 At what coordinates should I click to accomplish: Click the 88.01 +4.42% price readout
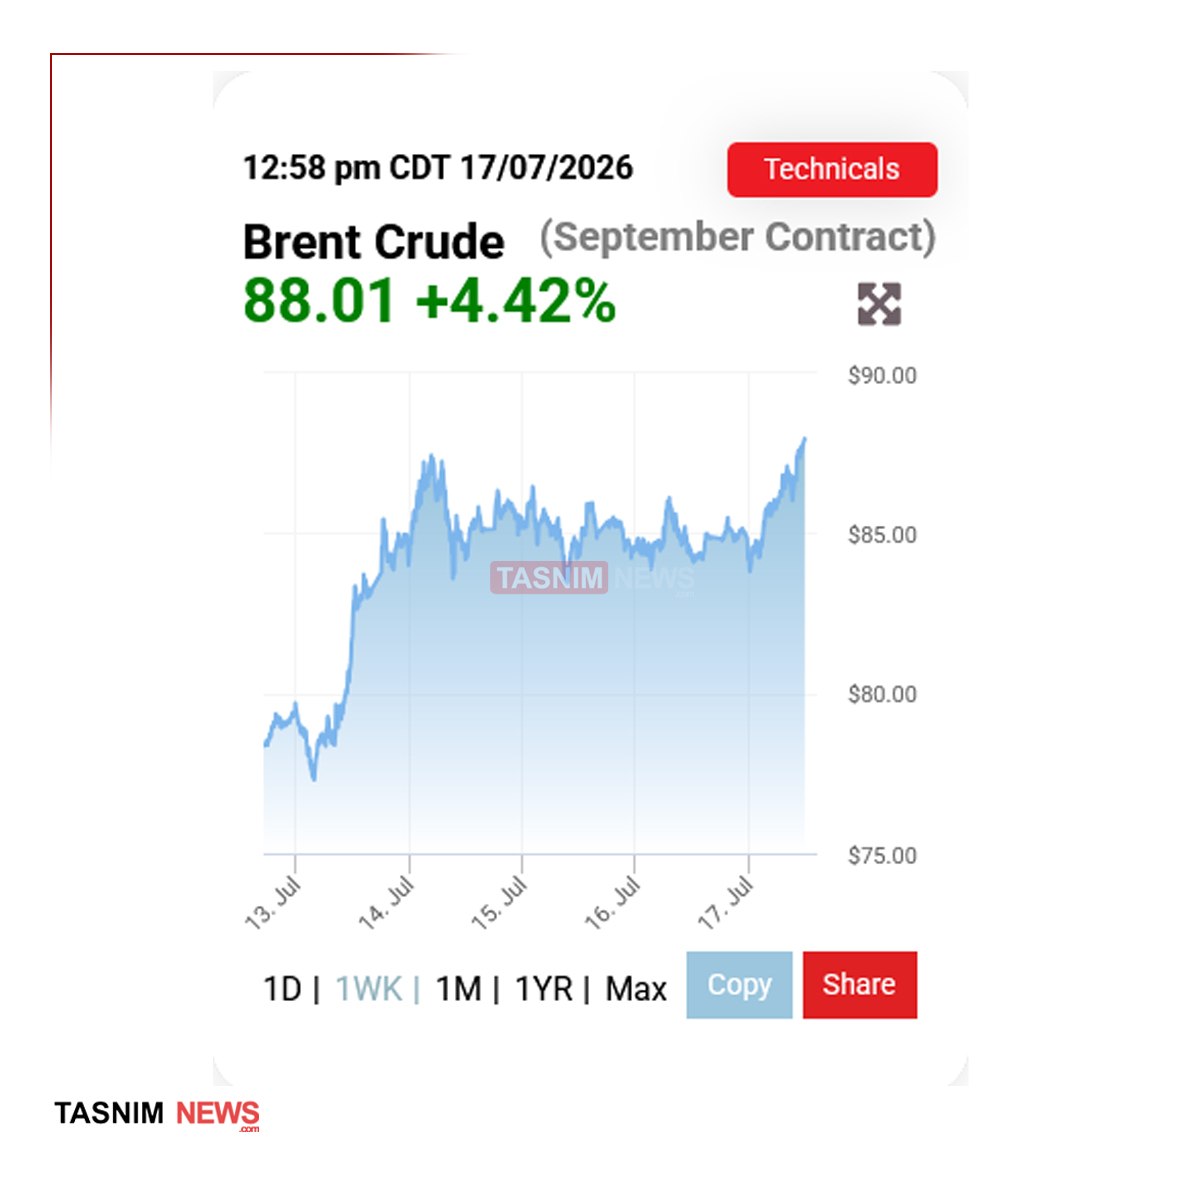[x=429, y=301]
